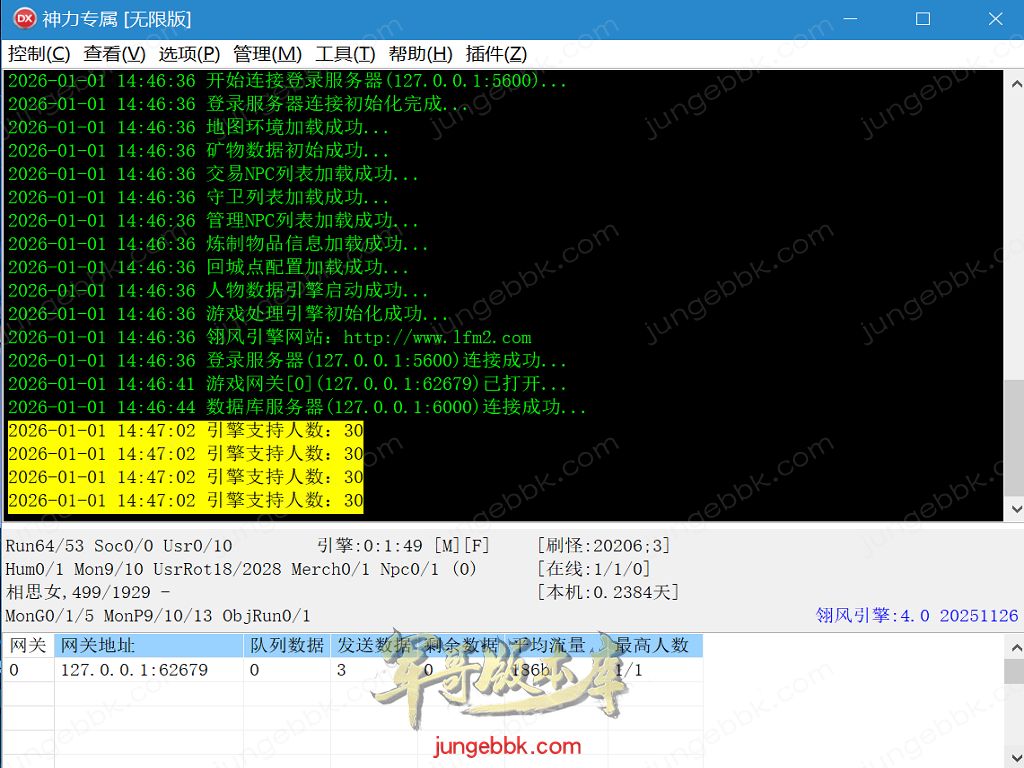Click the log pane scroll down arrow

click(1013, 511)
